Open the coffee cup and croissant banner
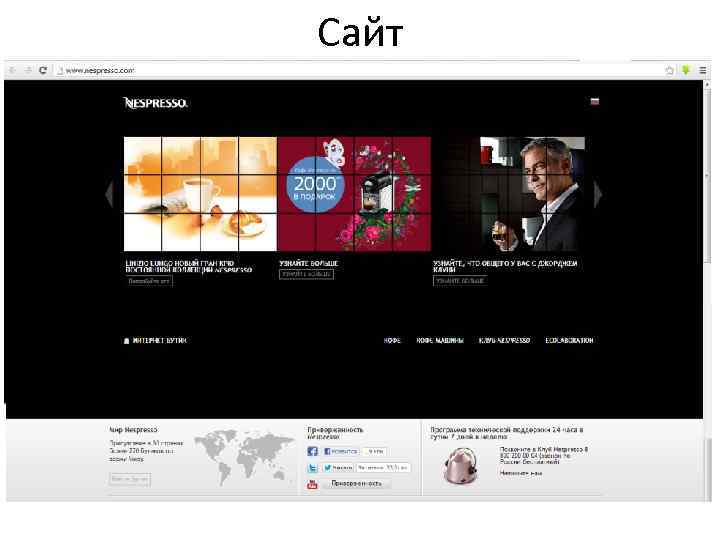 coord(200,194)
